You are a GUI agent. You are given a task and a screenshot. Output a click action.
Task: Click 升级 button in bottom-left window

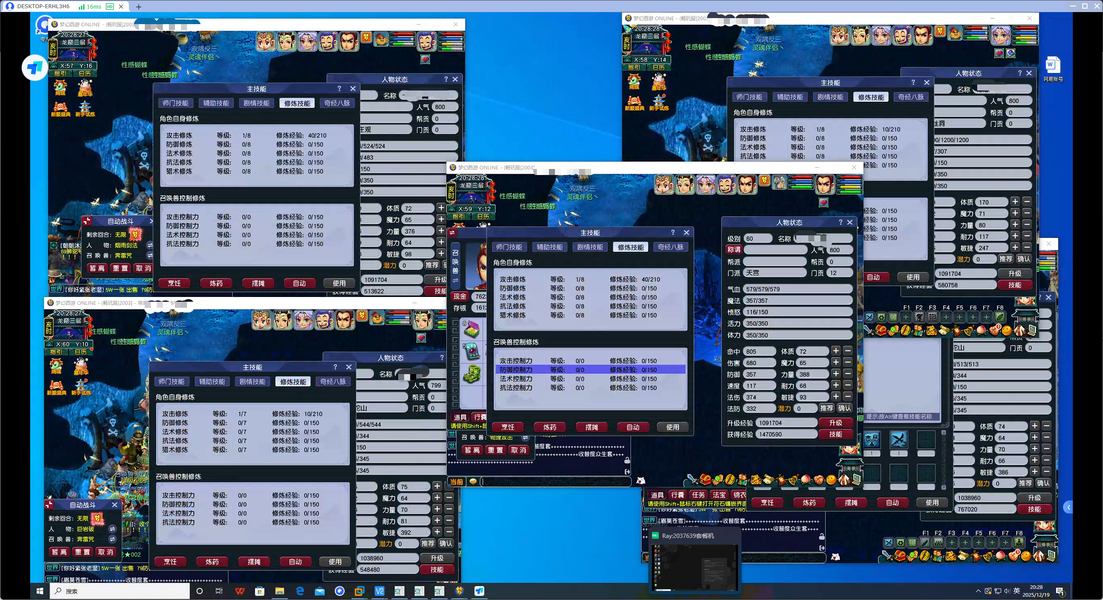pyautogui.click(x=437, y=558)
